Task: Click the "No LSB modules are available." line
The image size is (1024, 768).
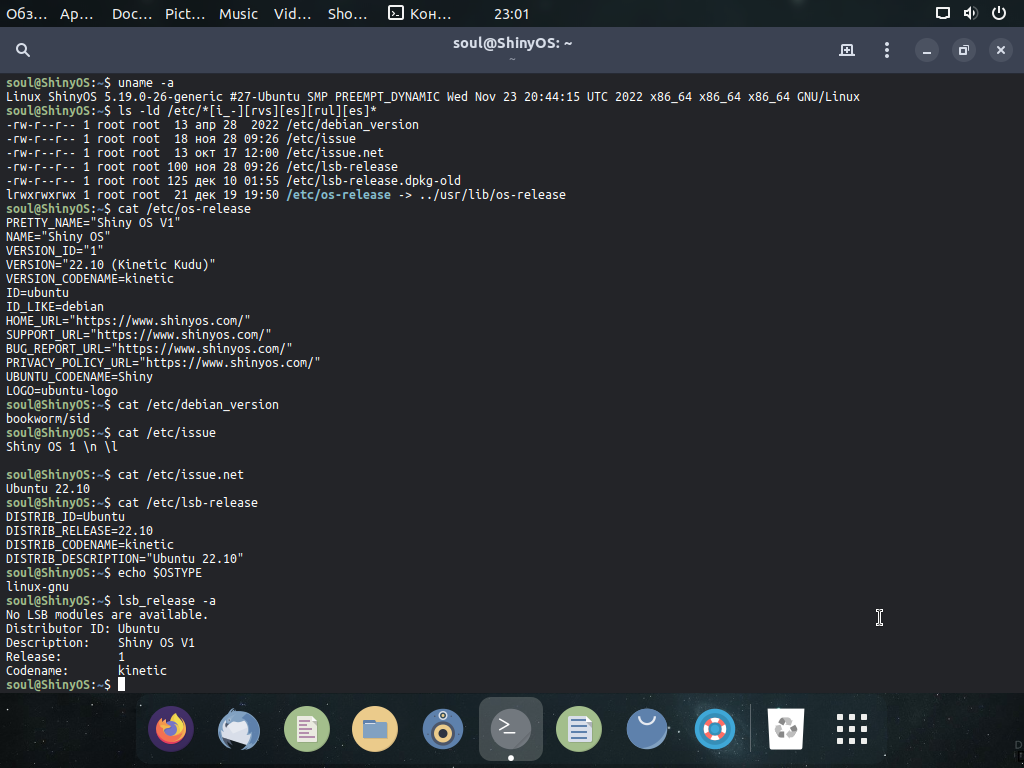Action: [107, 615]
